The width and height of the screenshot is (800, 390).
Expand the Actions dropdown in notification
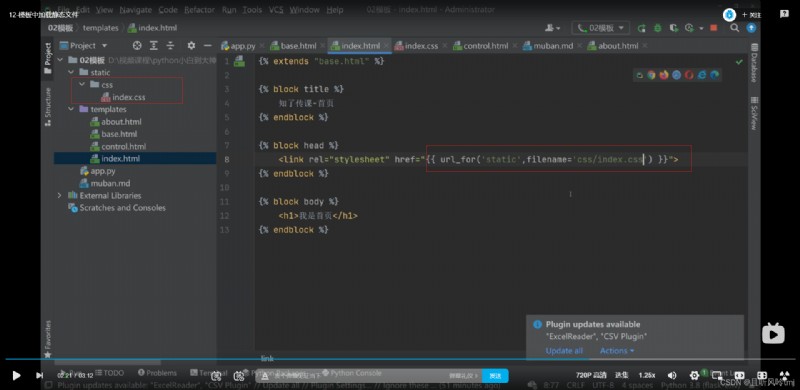tap(617, 351)
